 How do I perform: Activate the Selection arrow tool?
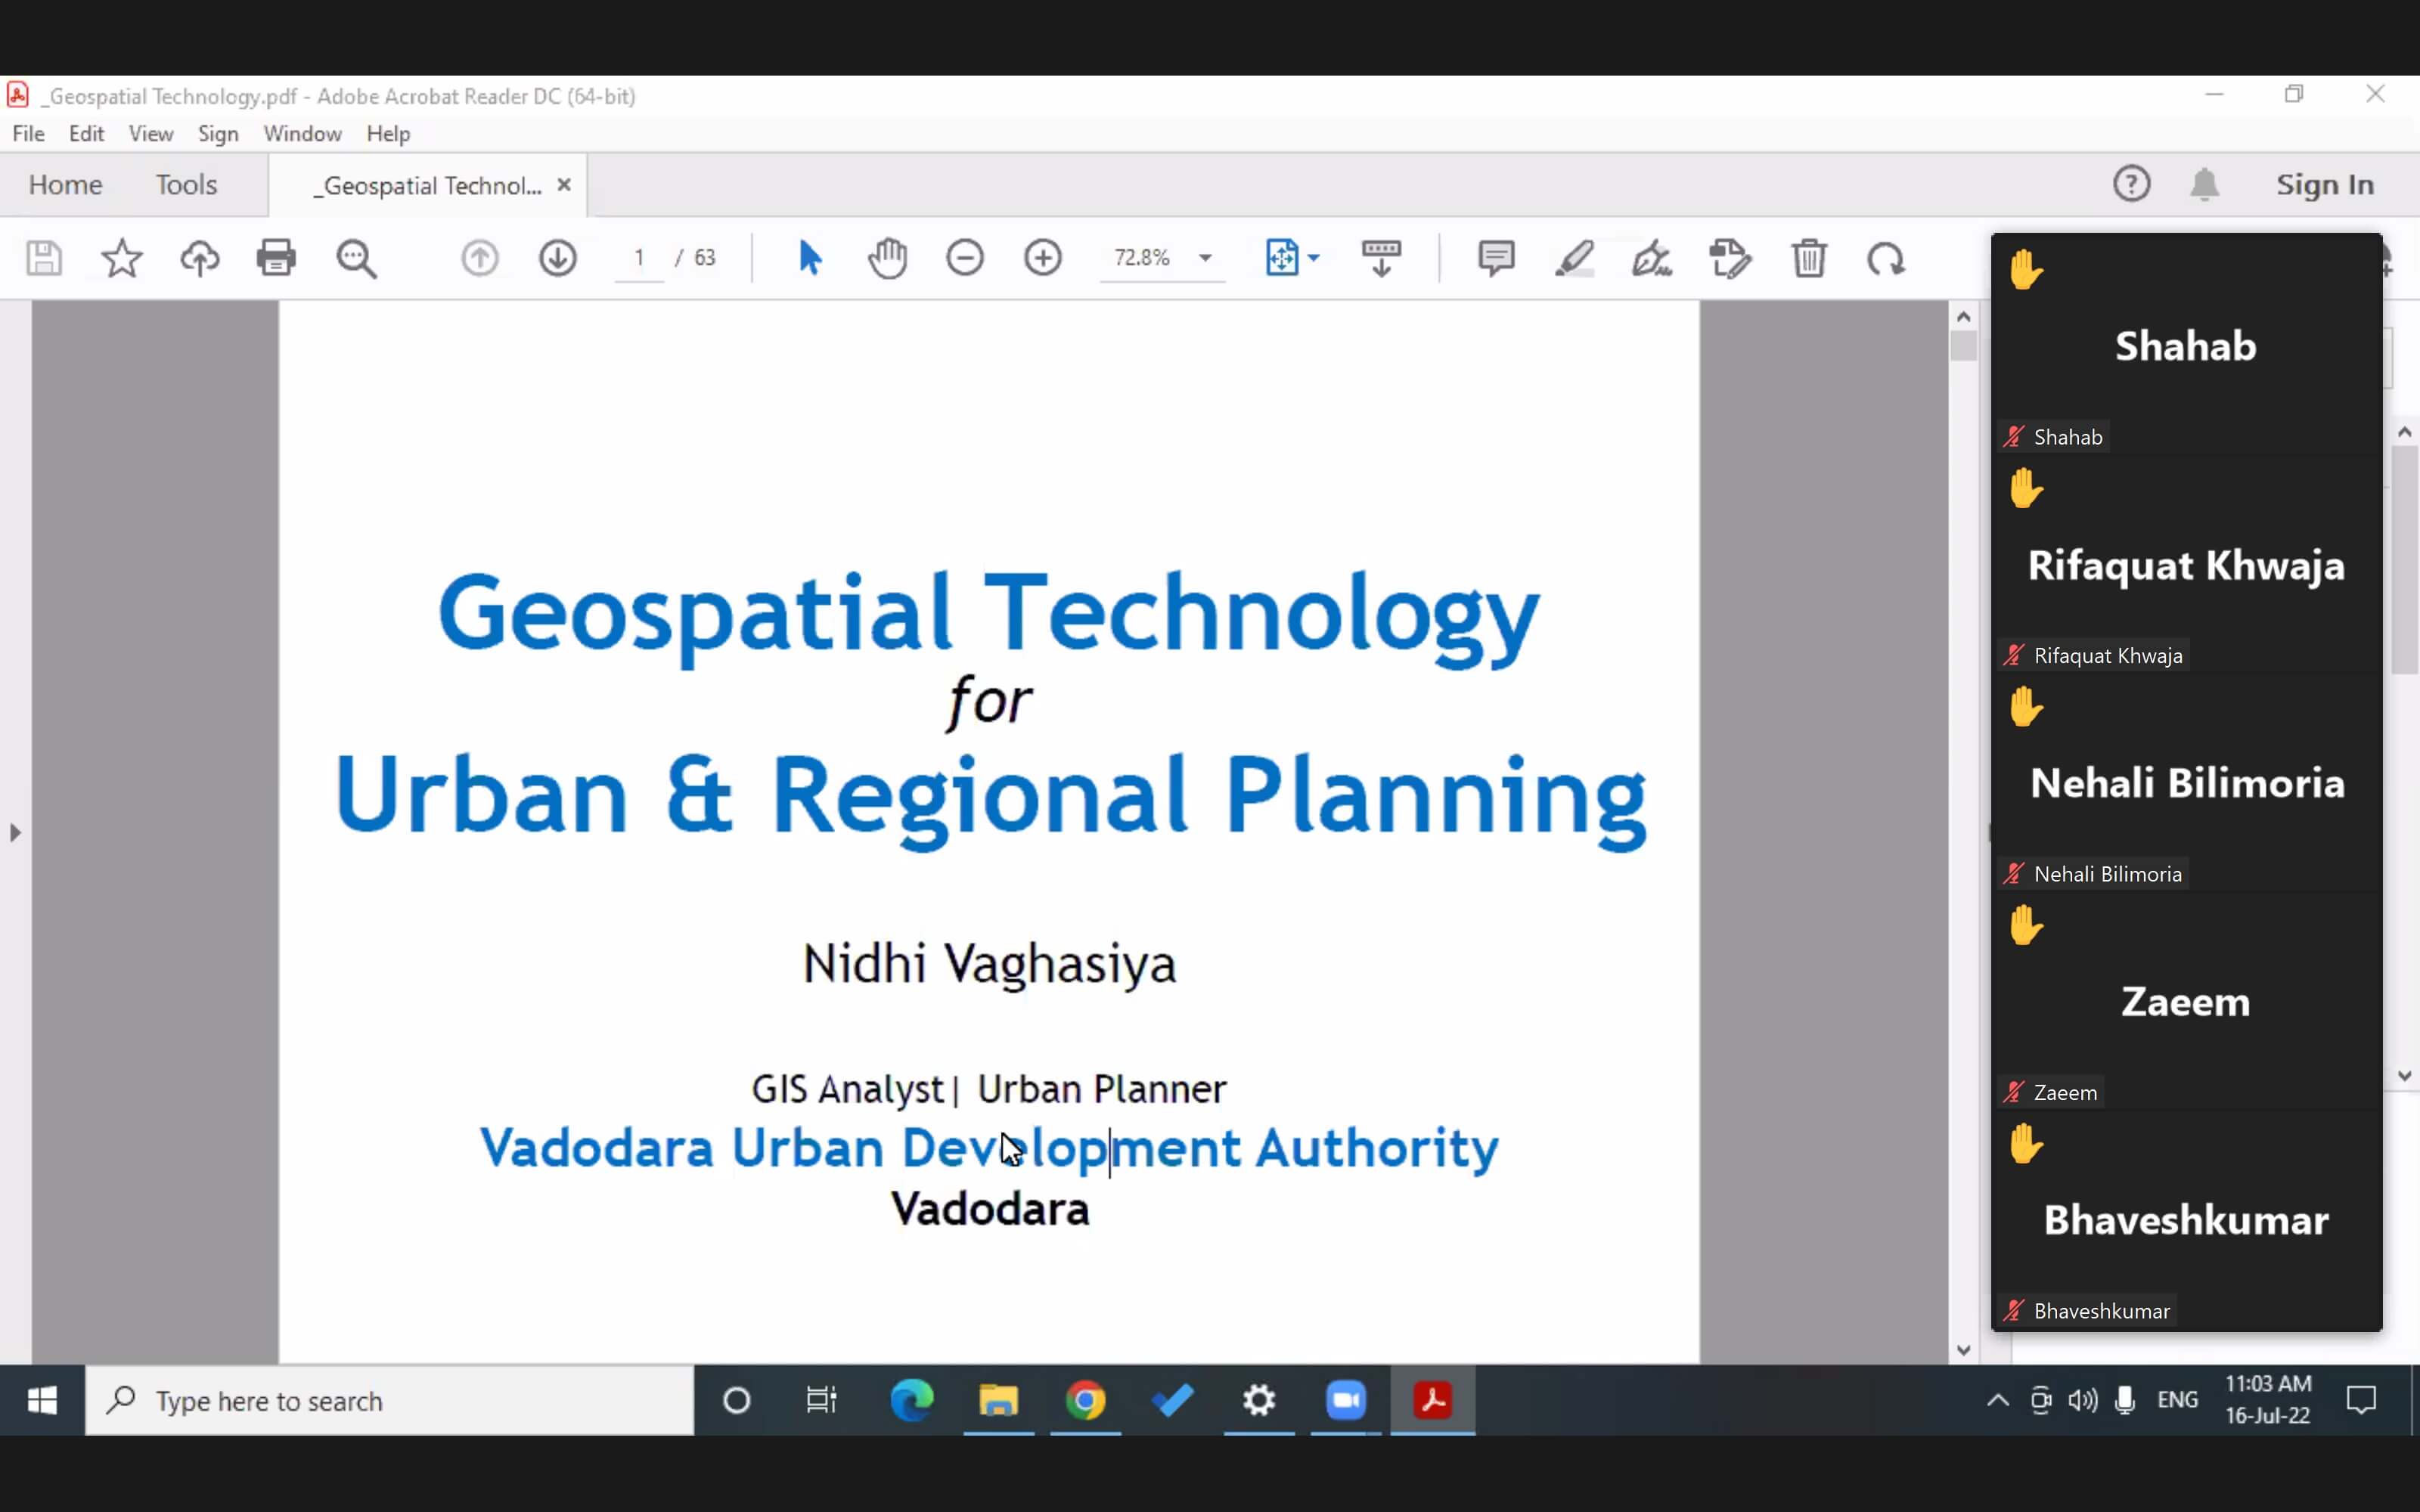coord(810,258)
